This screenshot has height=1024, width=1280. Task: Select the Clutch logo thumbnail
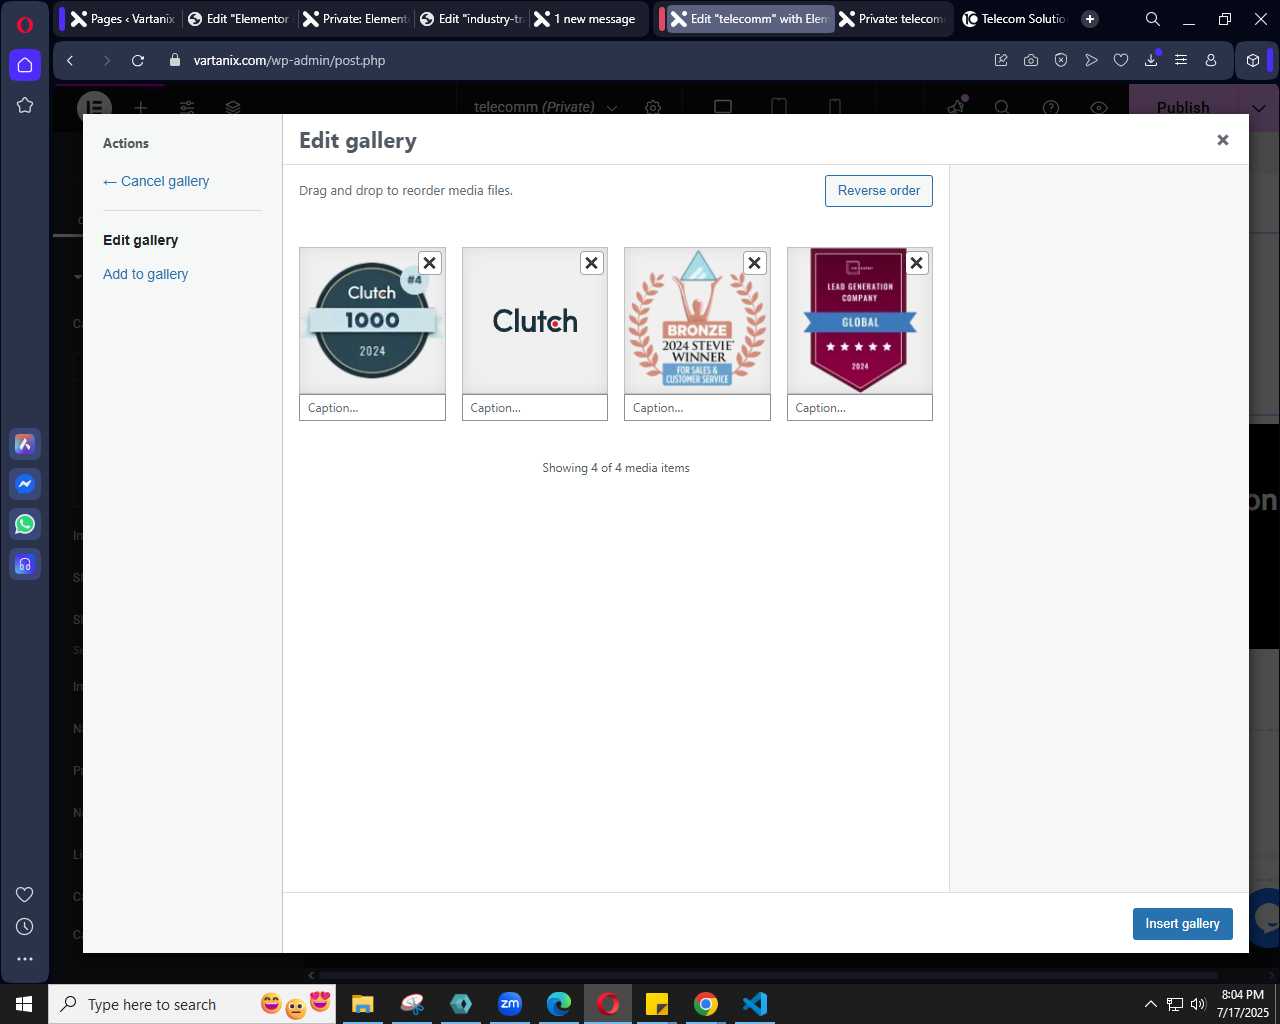tap(535, 320)
